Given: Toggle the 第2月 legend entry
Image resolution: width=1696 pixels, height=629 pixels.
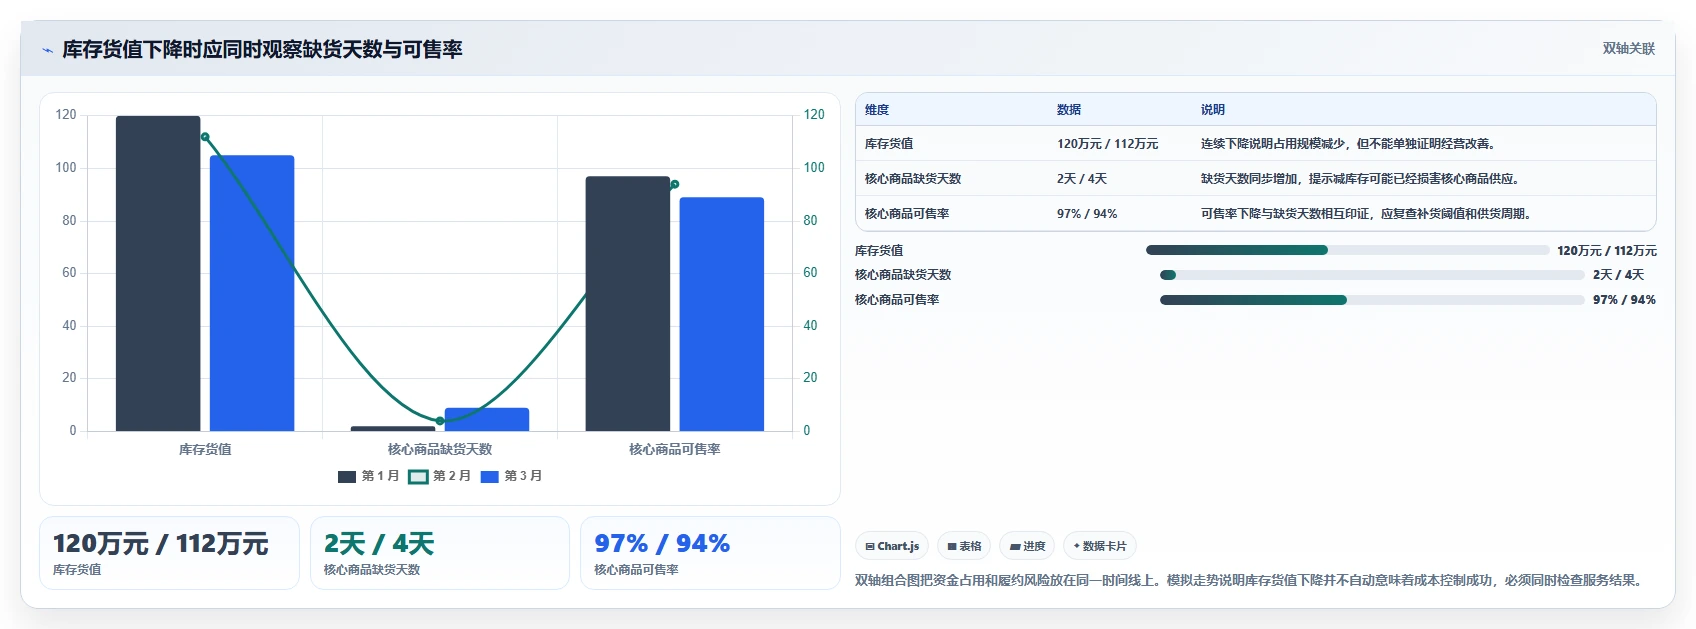Looking at the screenshot, I should pyautogui.click(x=440, y=476).
